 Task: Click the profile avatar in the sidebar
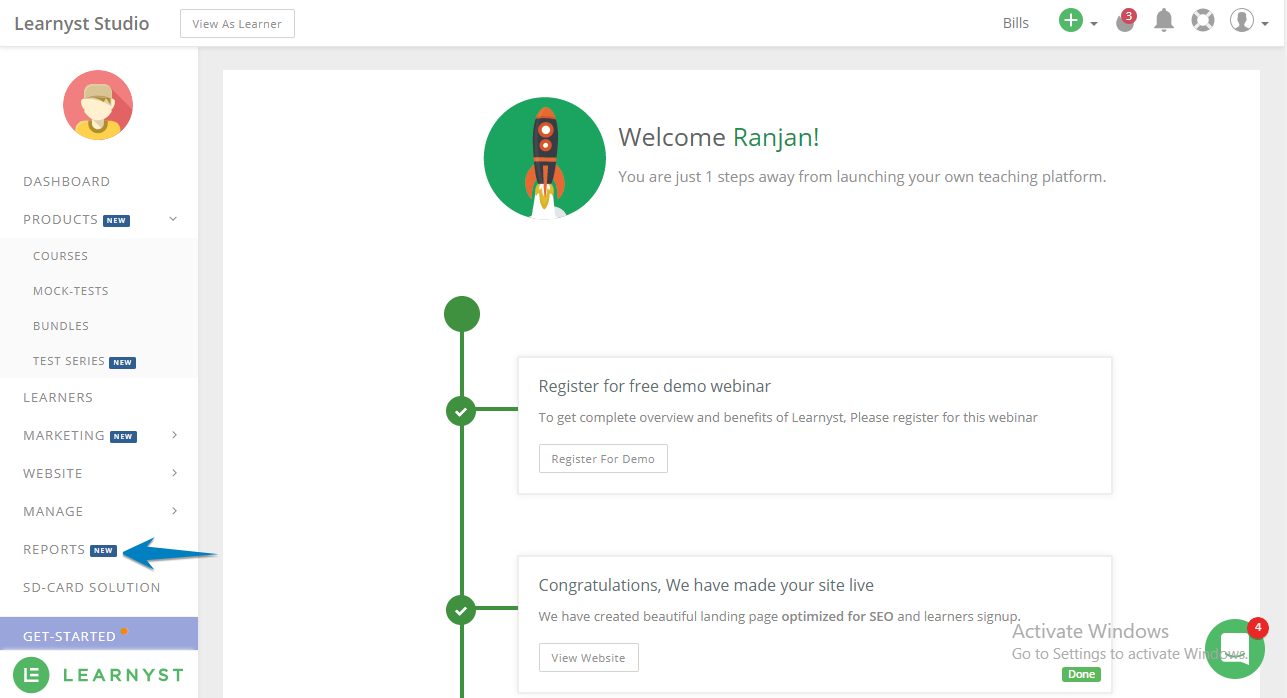click(98, 105)
